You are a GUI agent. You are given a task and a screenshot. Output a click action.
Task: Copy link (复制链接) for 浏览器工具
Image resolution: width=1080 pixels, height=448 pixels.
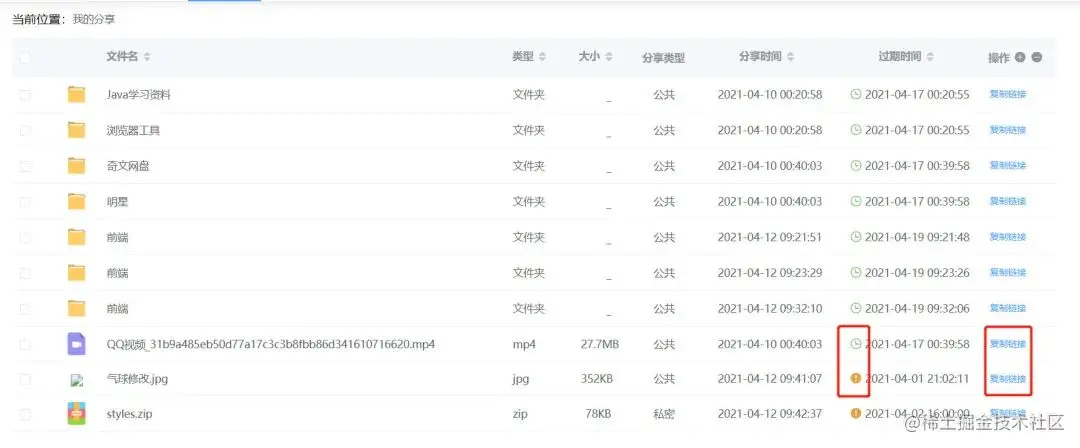click(1008, 130)
